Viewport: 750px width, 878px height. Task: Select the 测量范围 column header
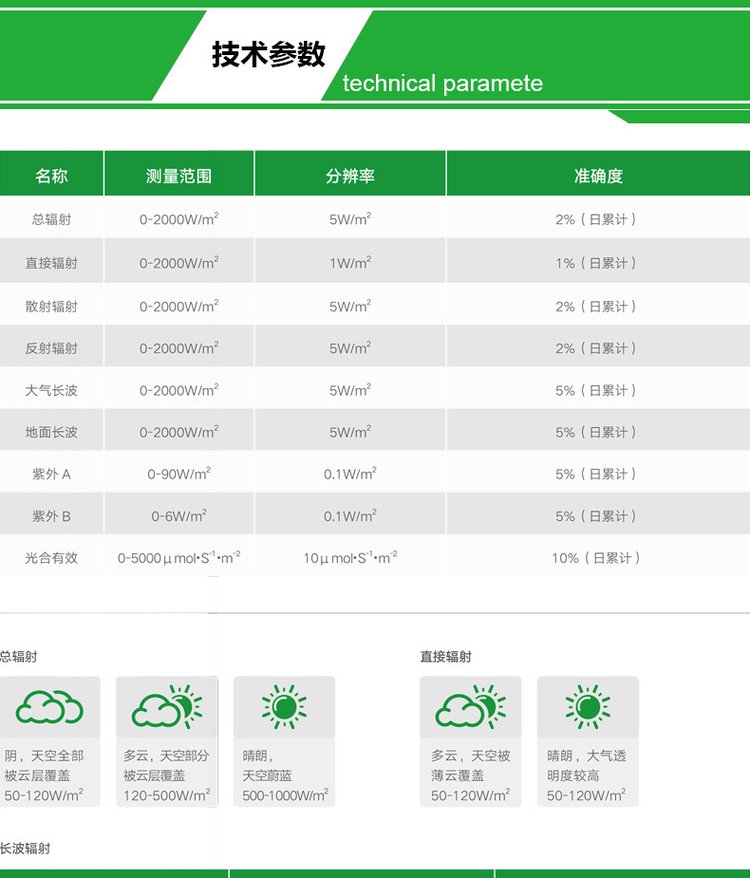179,175
